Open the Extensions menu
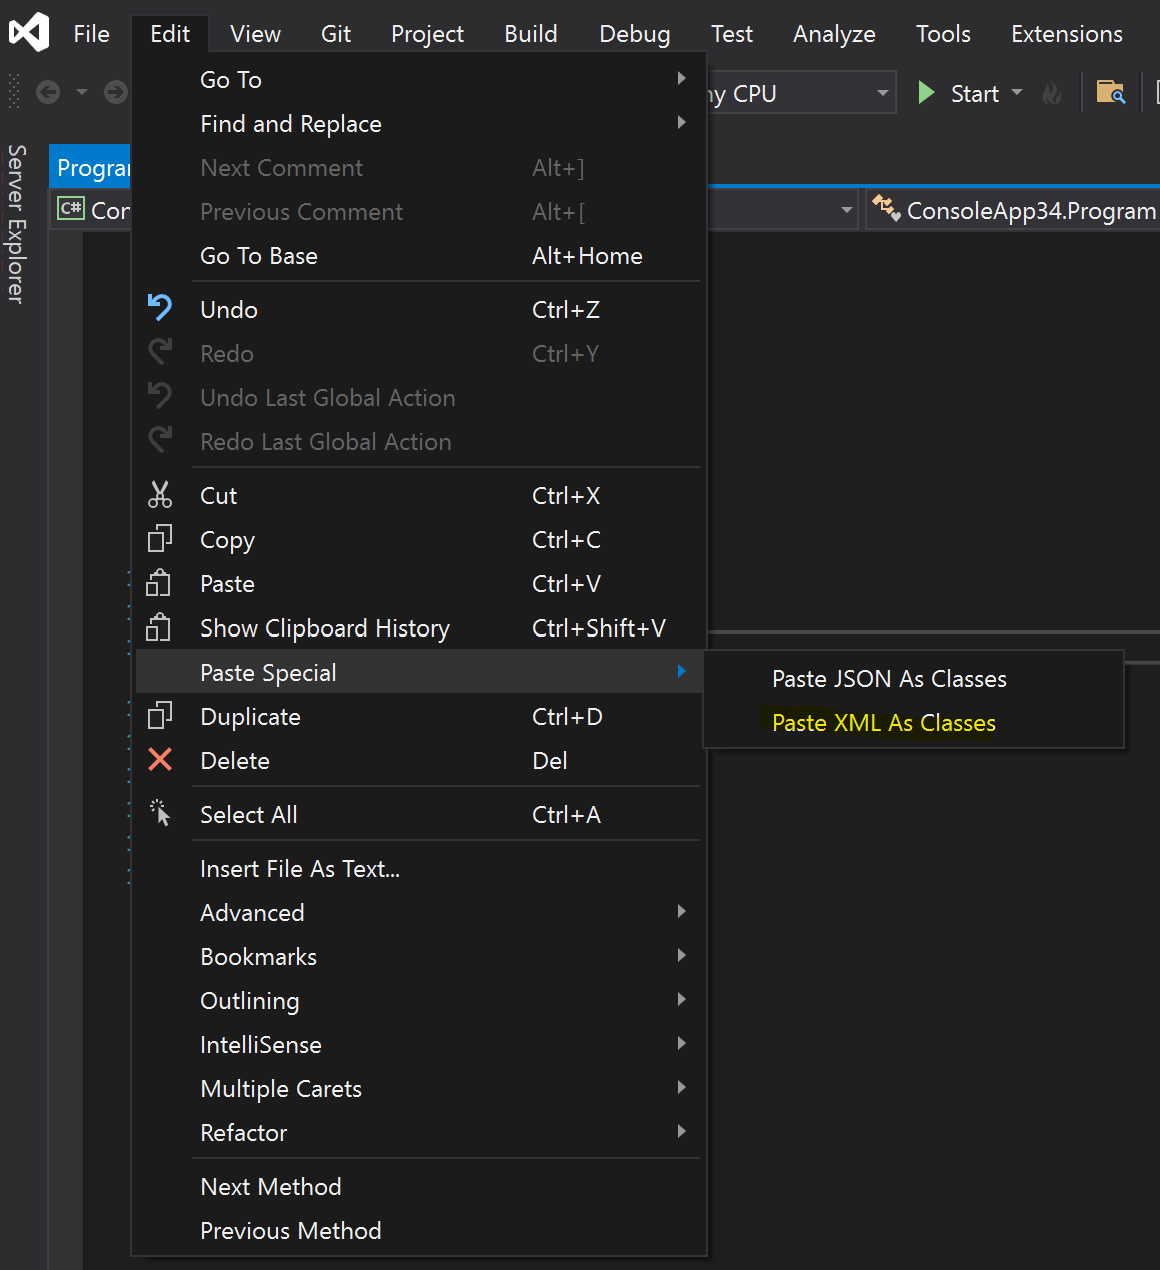 1067,34
